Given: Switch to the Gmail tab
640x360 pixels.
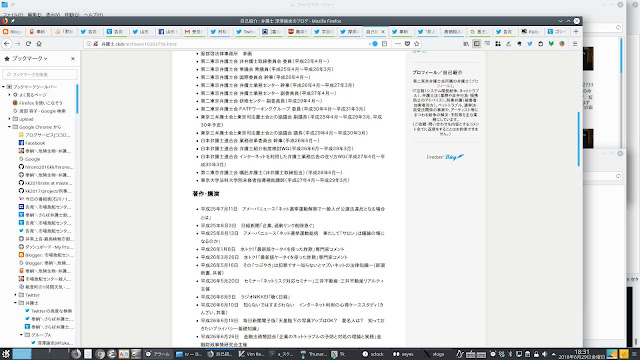Looking at the screenshot, I should click(193, 31).
